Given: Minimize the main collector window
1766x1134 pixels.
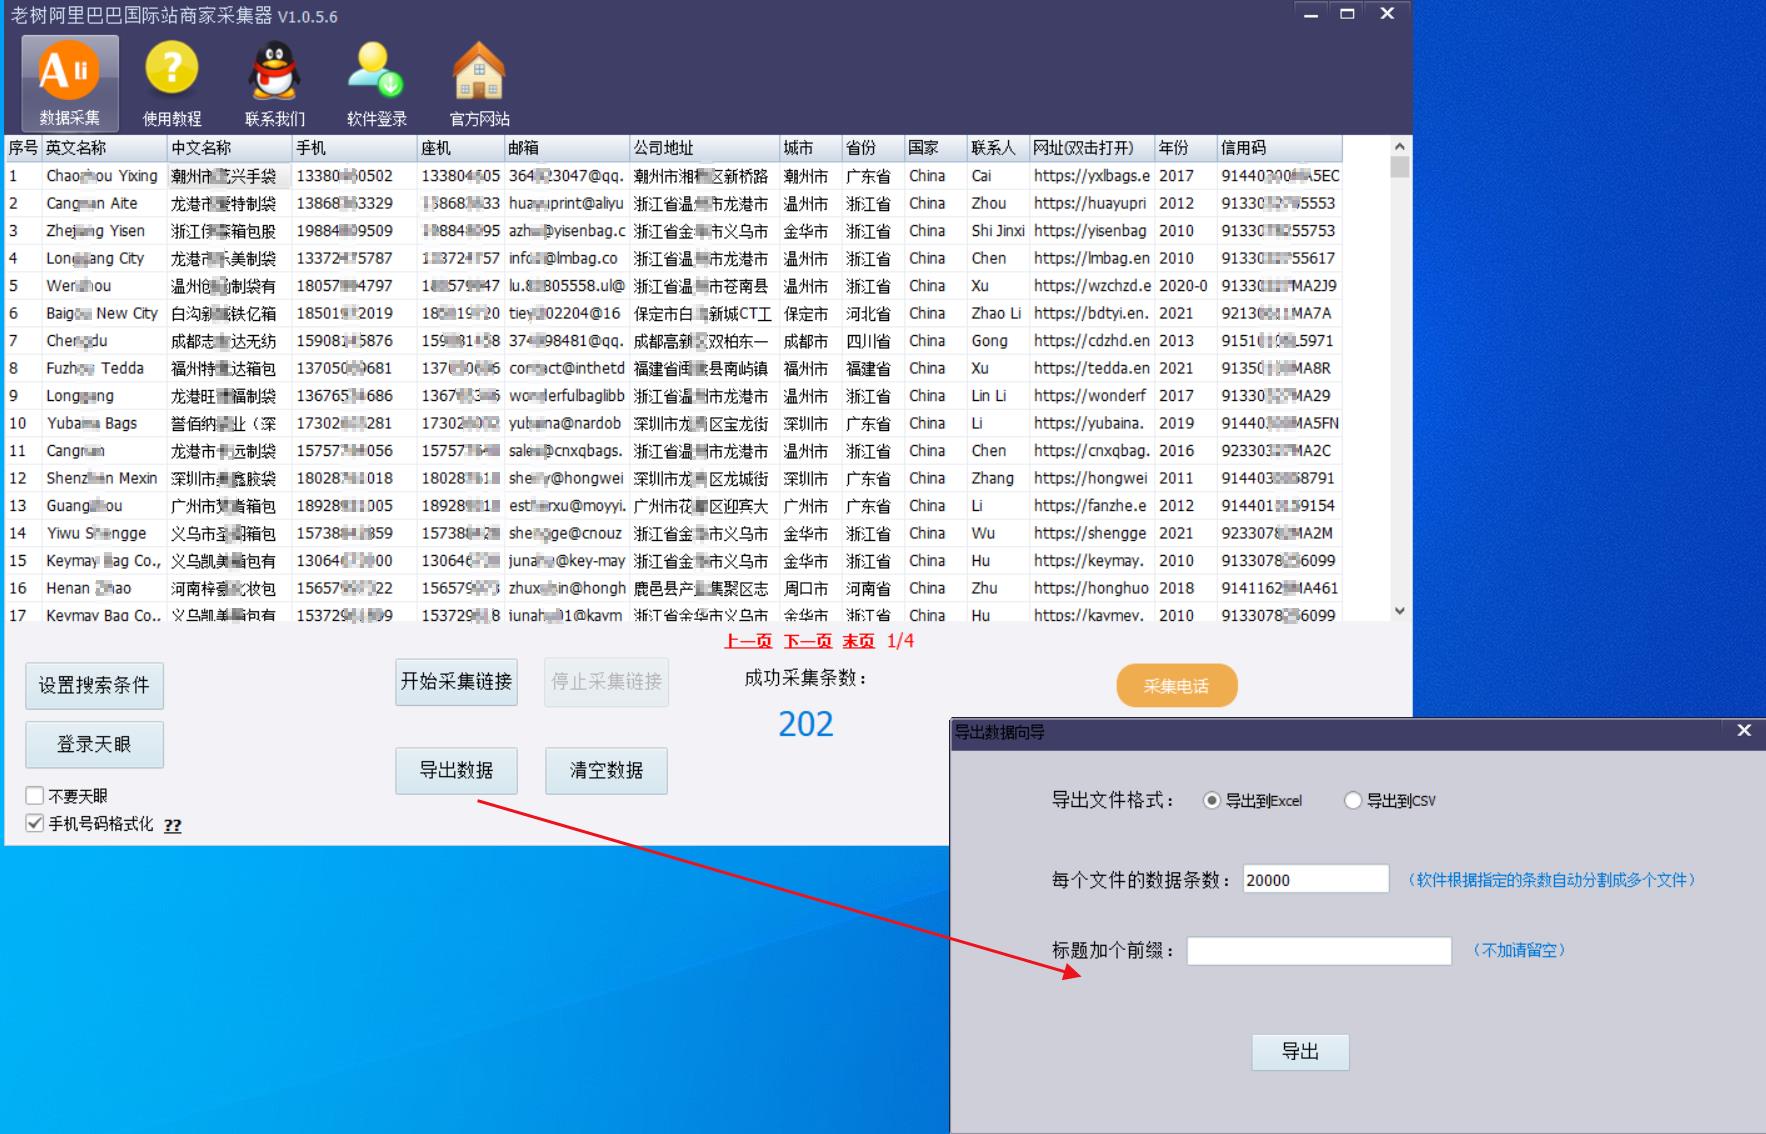Looking at the screenshot, I should [x=1311, y=14].
